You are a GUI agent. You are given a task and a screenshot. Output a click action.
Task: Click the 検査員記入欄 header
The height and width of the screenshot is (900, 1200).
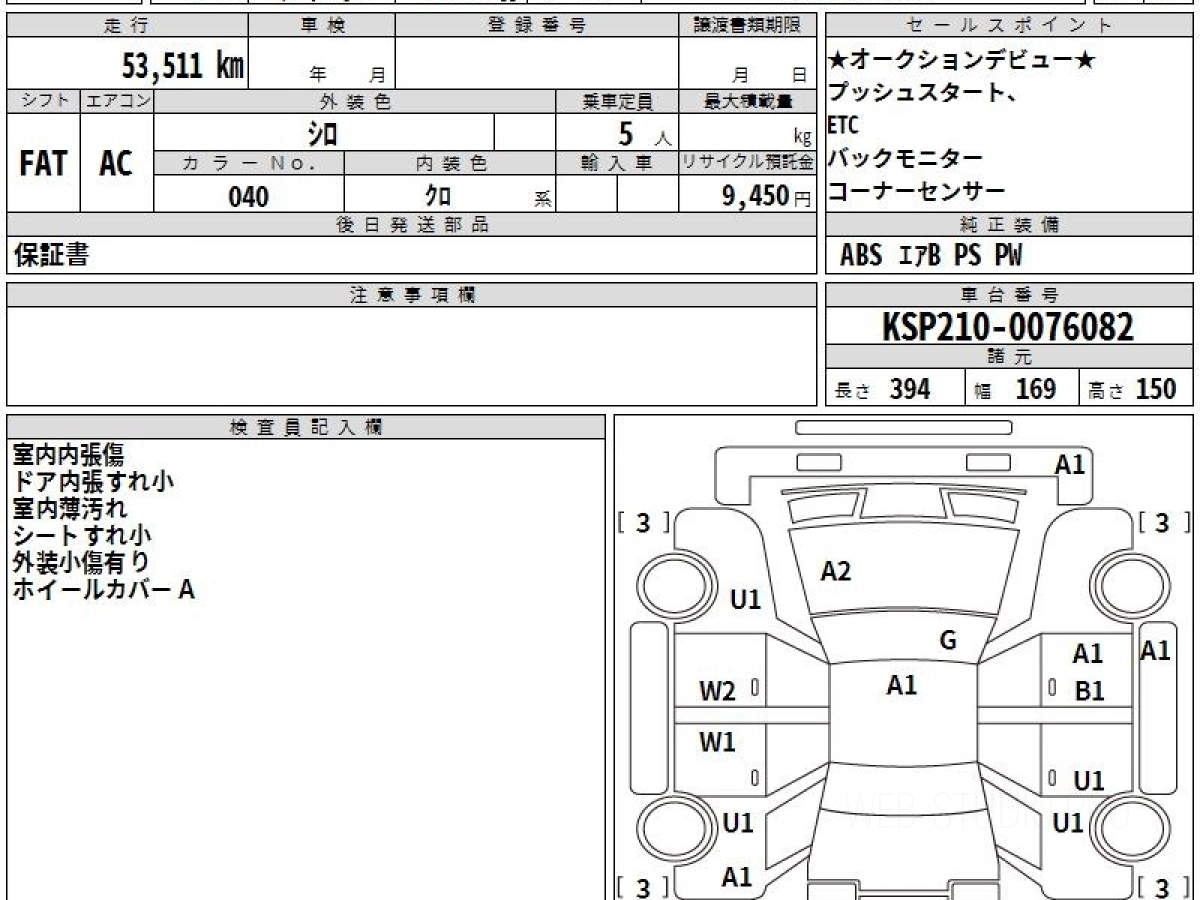pos(306,427)
